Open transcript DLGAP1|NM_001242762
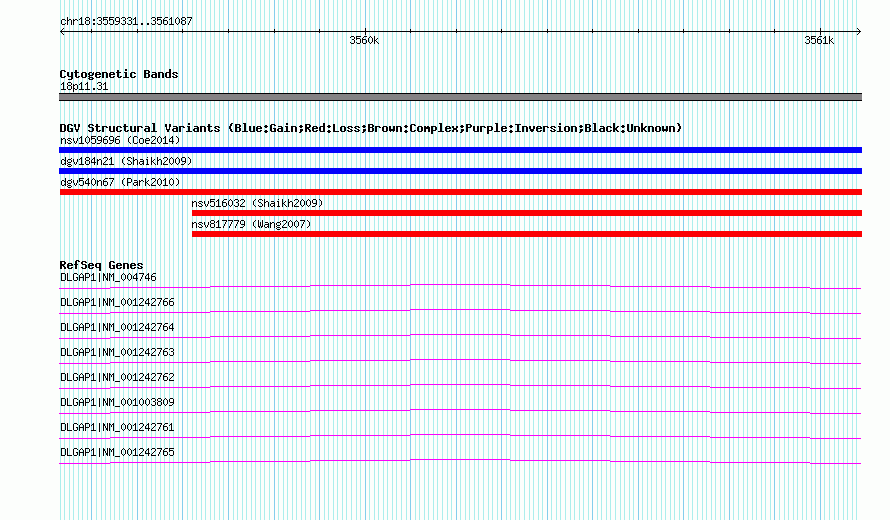This screenshot has height=520, width=890. point(117,378)
